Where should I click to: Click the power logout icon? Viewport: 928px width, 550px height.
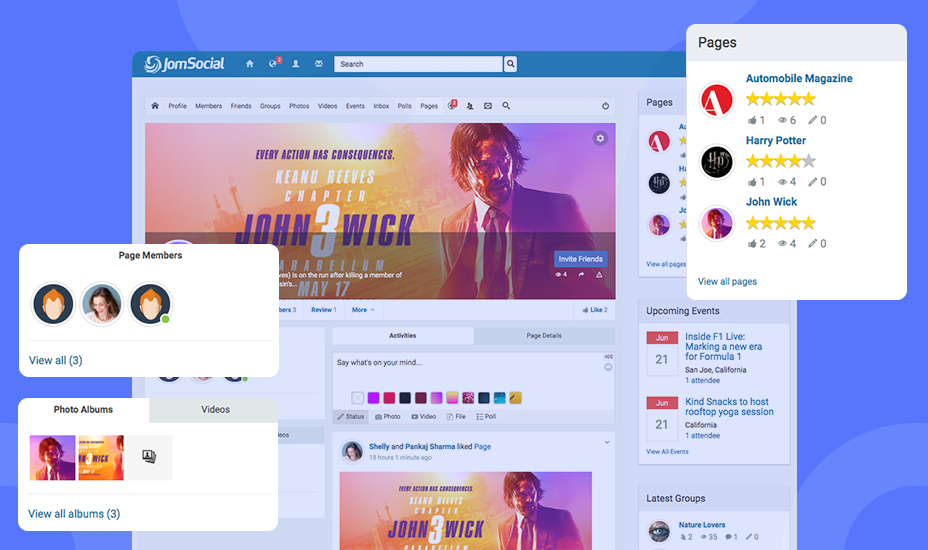point(605,106)
